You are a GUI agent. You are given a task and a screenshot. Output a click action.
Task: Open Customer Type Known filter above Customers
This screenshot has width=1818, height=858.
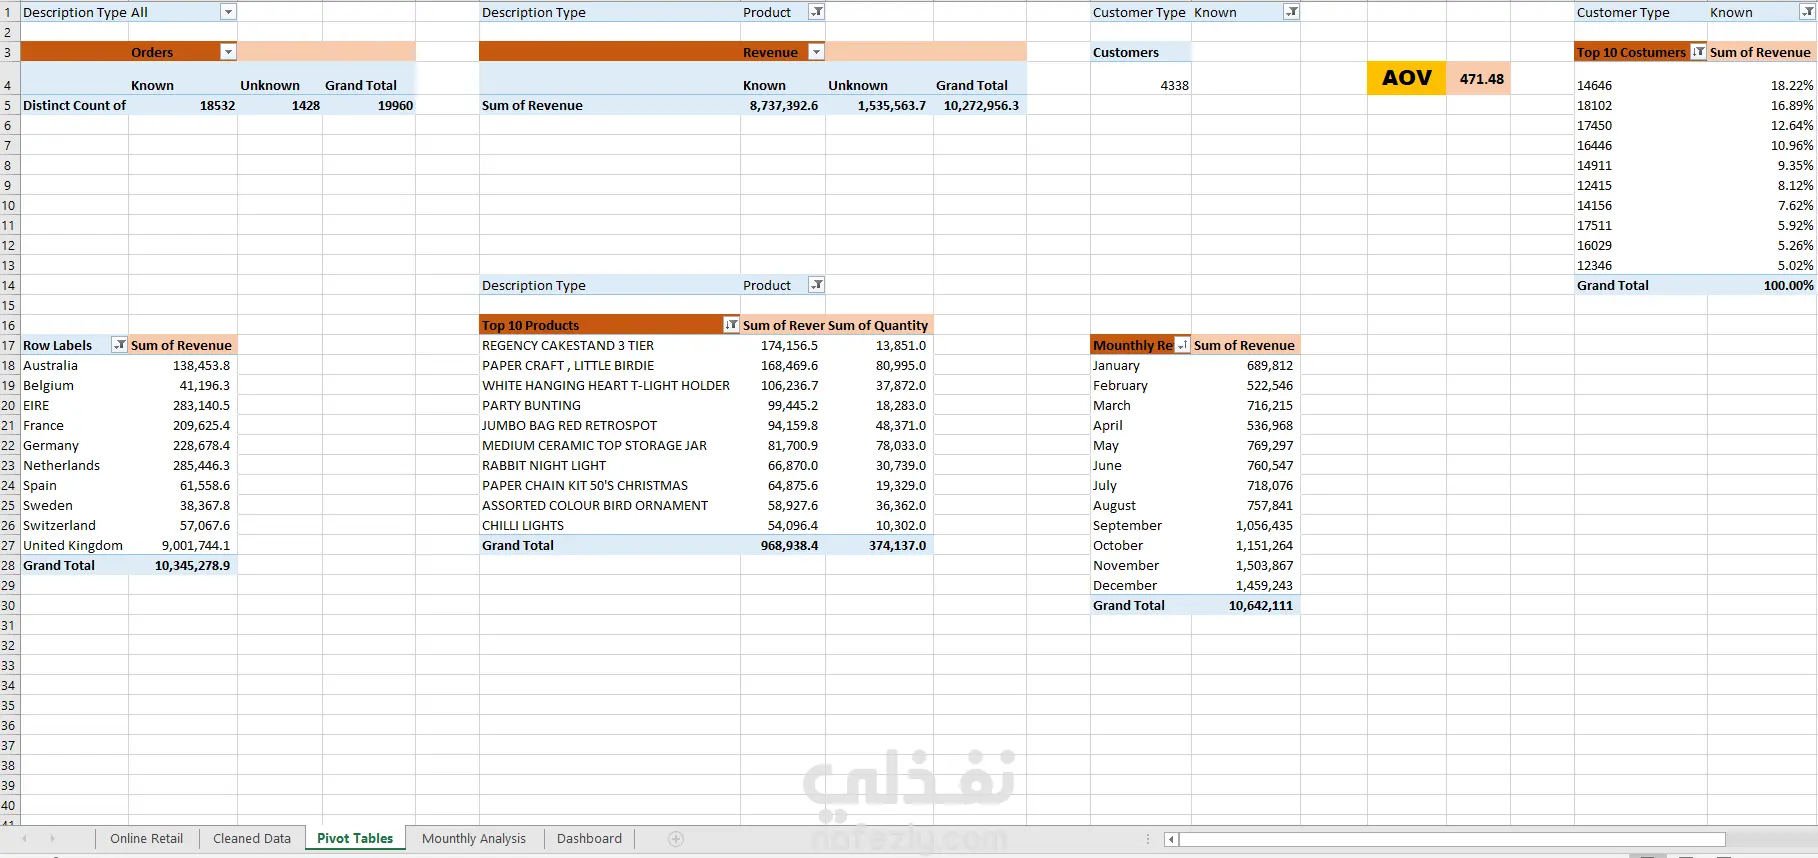click(1292, 12)
